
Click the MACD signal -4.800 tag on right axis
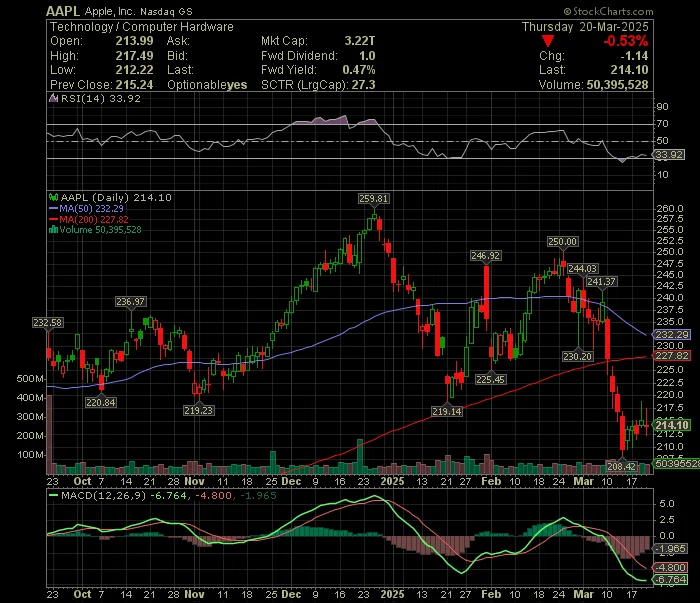(x=671, y=567)
